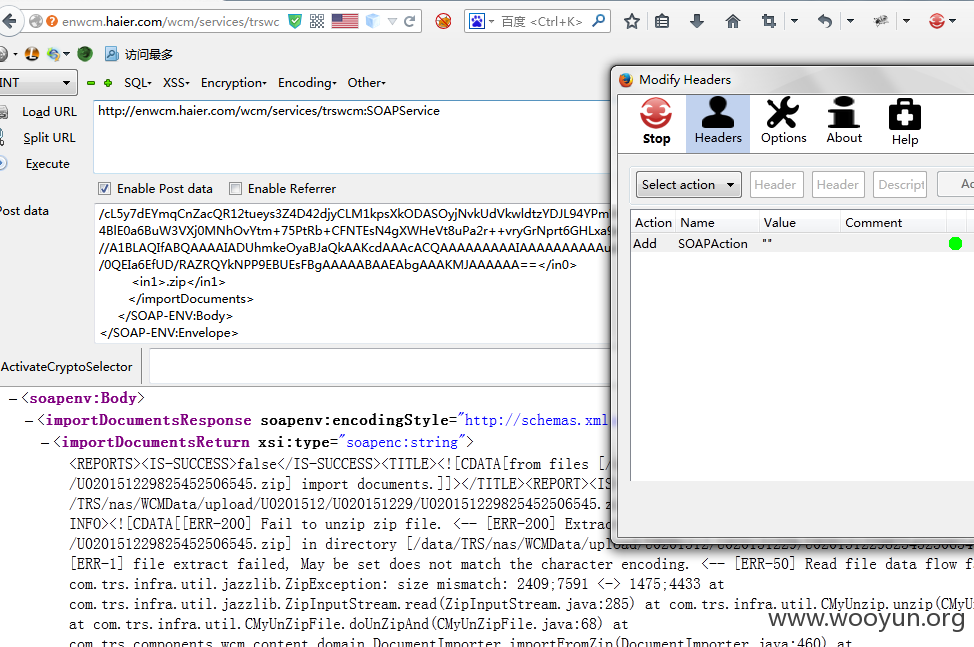Click the crop screenshot tool icon
The width and height of the screenshot is (974, 647).
768,22
